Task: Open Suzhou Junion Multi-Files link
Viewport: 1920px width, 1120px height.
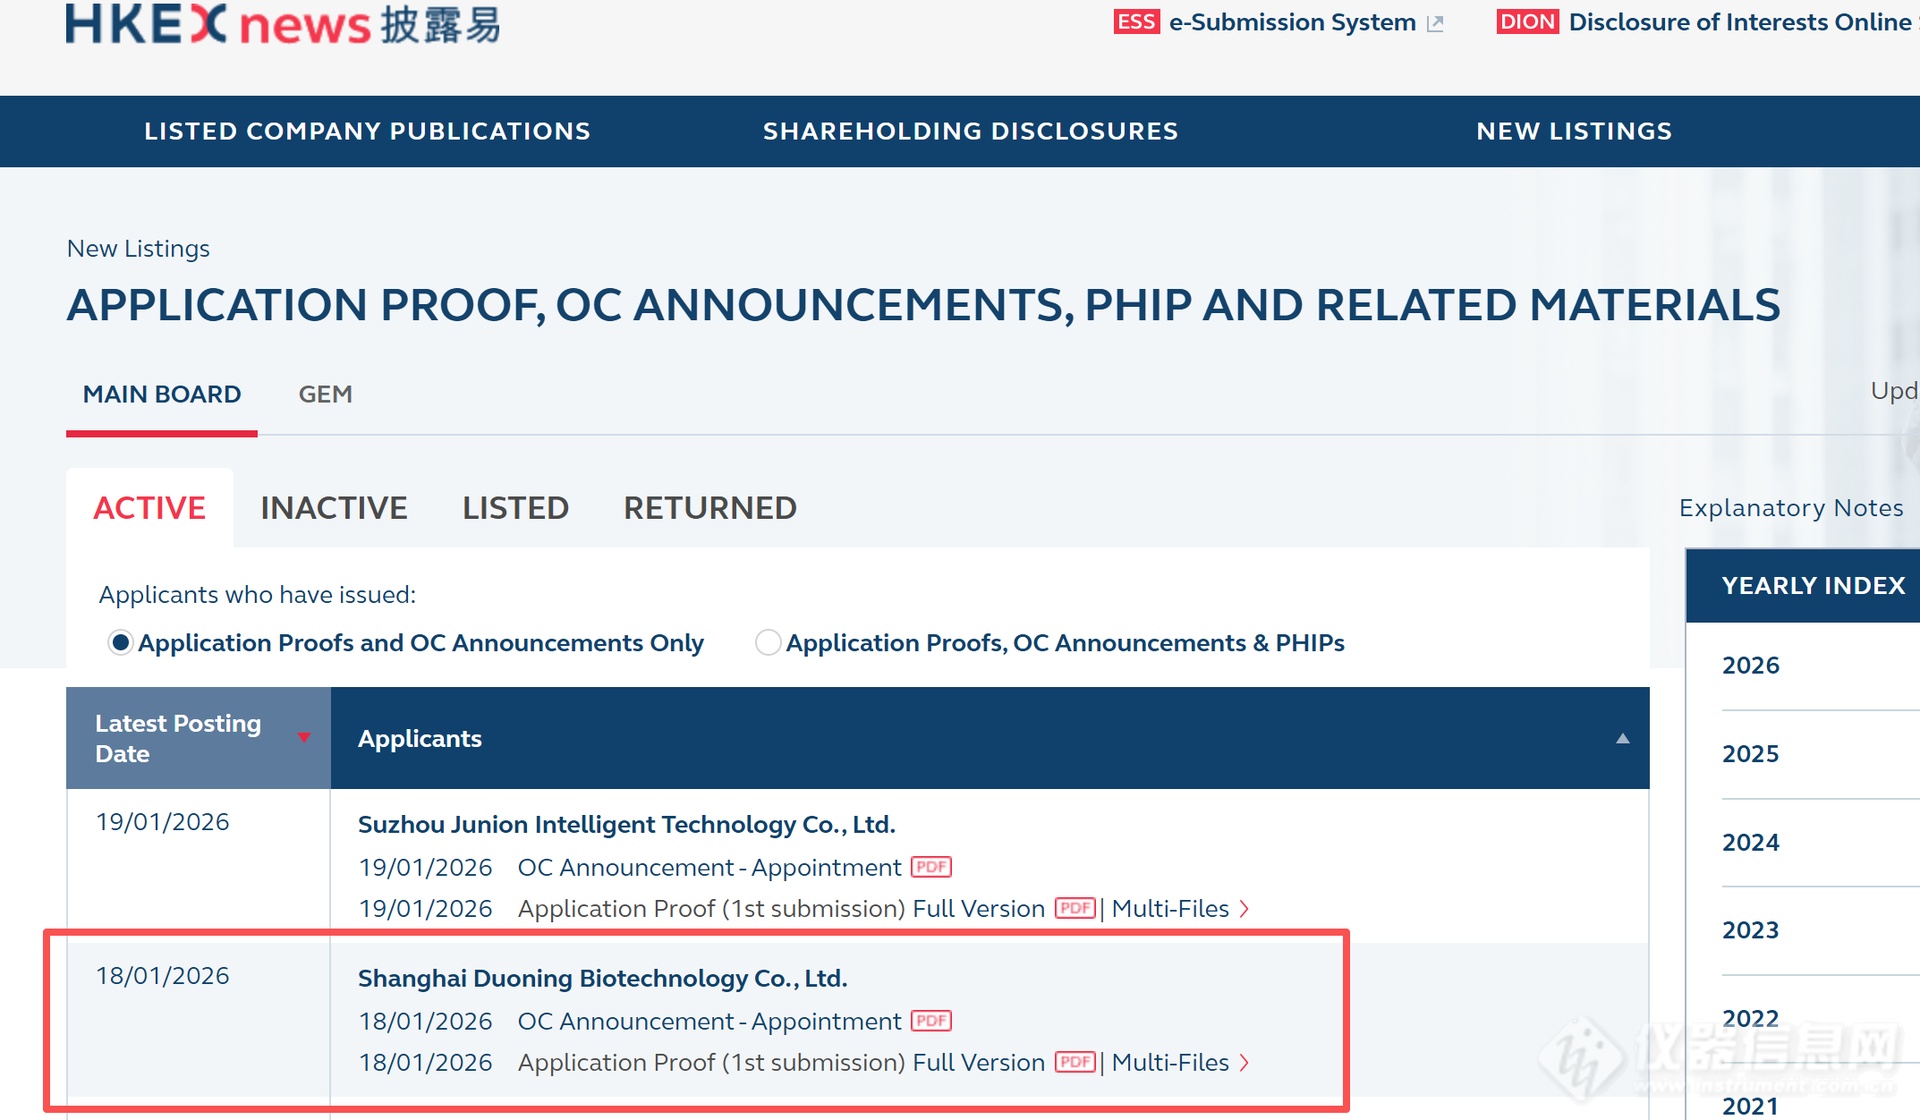Action: click(x=1170, y=908)
